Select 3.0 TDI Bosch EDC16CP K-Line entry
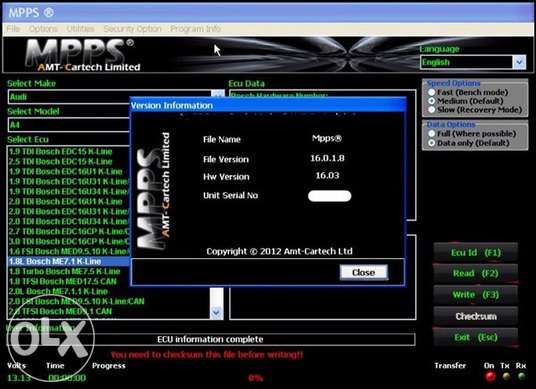 coord(68,241)
